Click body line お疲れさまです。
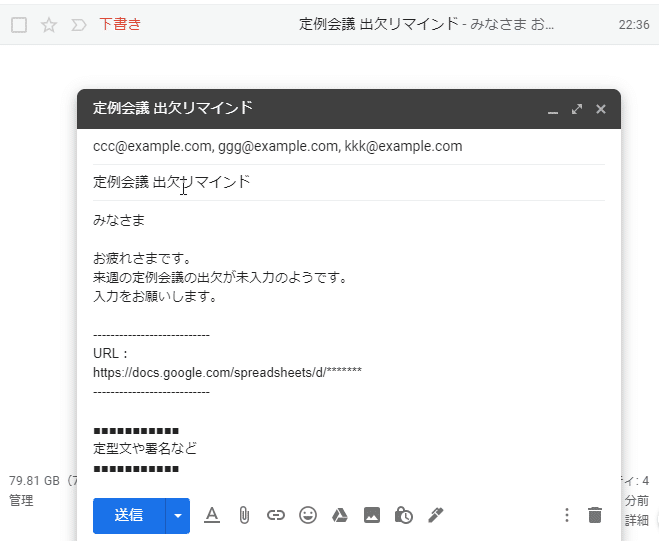The height and width of the screenshot is (541, 659). (142, 258)
